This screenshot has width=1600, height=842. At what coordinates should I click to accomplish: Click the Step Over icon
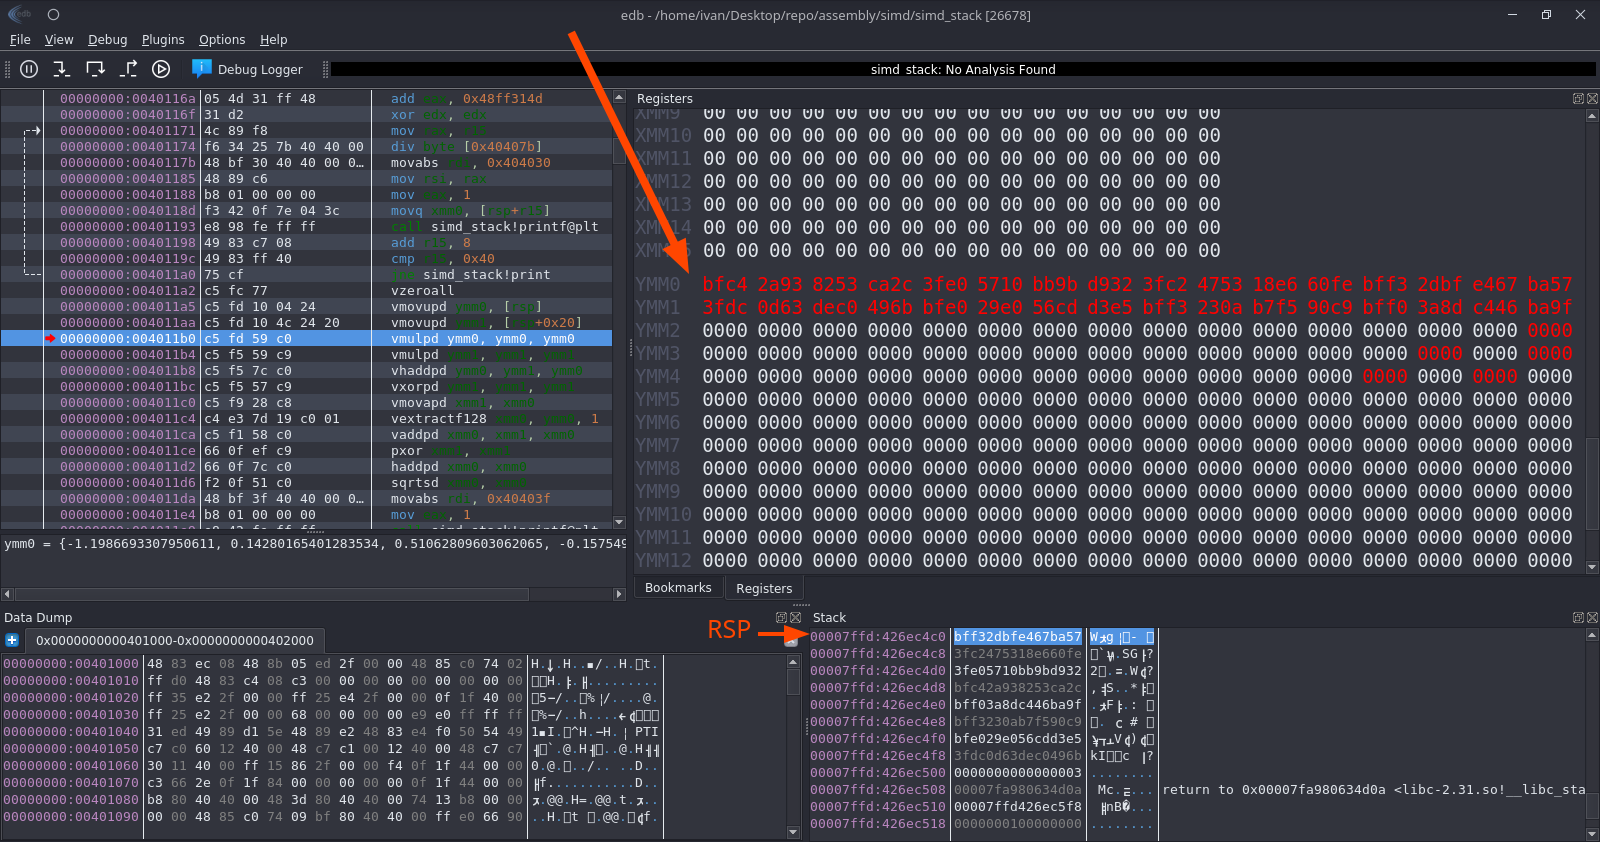[95, 69]
